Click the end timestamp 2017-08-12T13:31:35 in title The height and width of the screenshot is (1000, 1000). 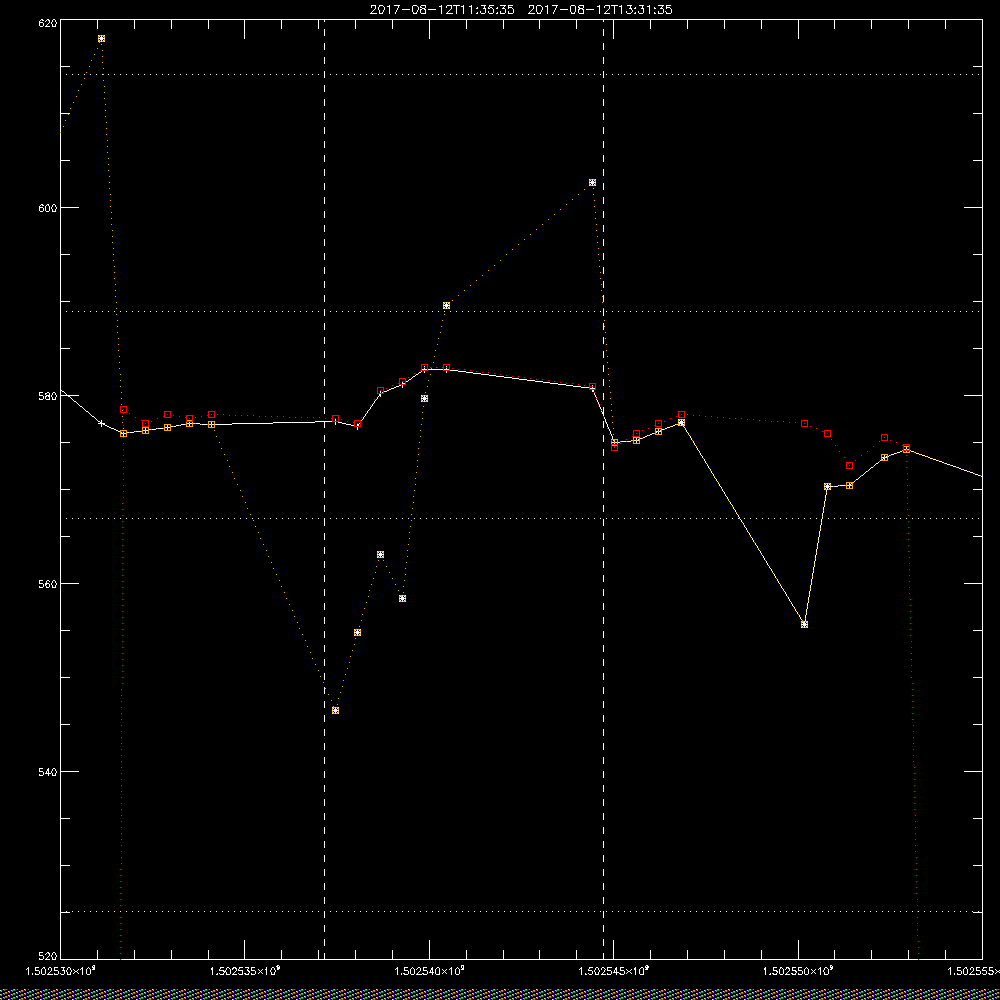tap(600, 10)
